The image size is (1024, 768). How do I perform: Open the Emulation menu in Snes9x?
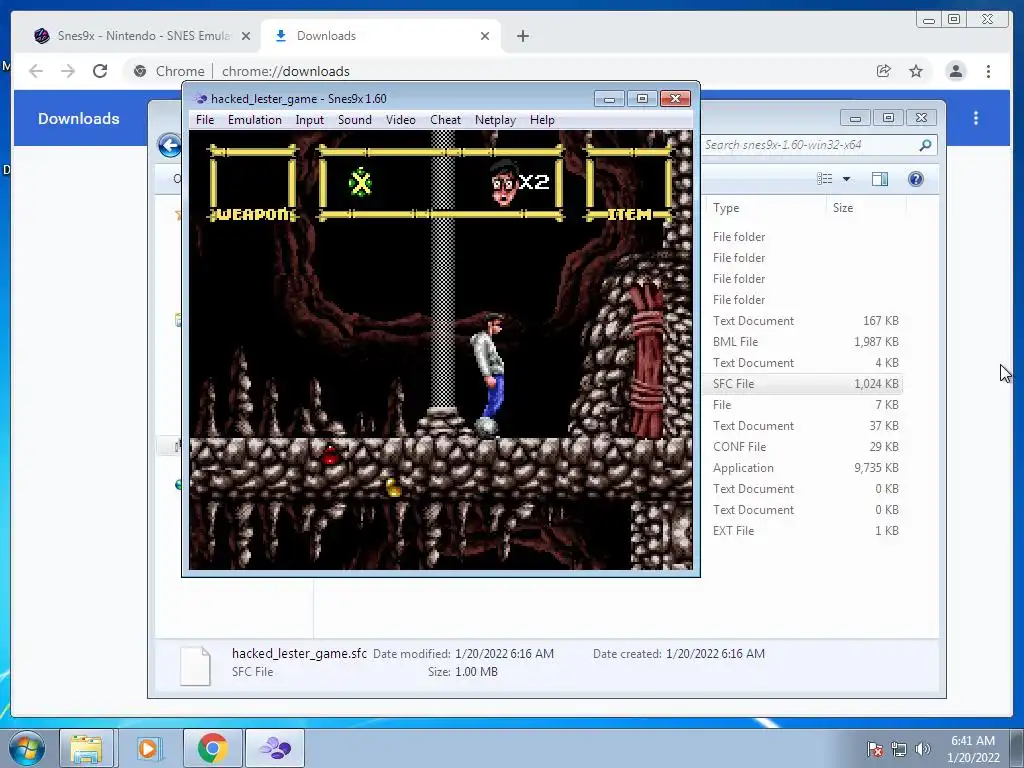tap(254, 120)
